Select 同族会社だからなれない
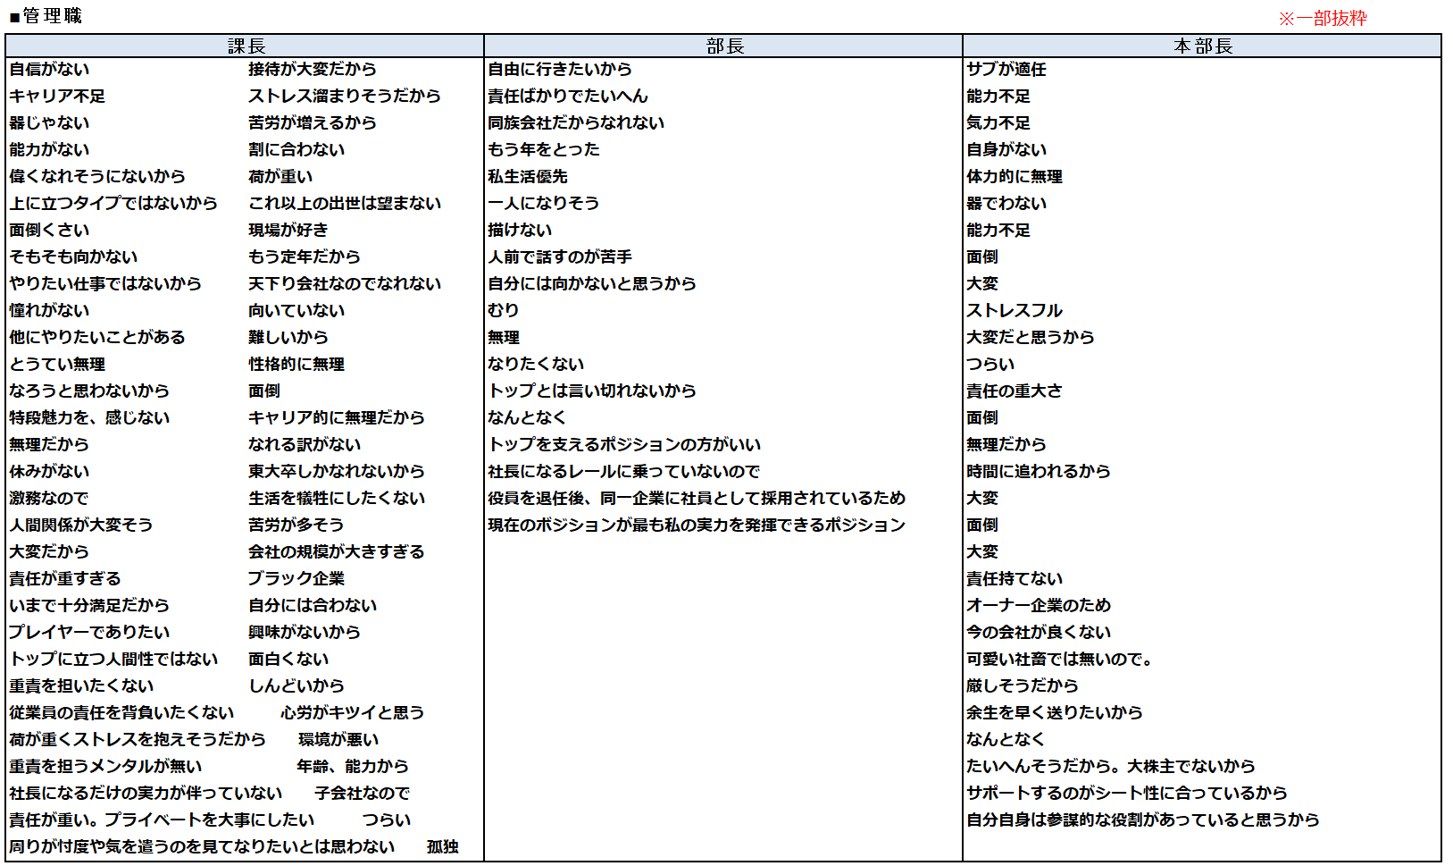This screenshot has width=1453, height=866. [x=576, y=123]
